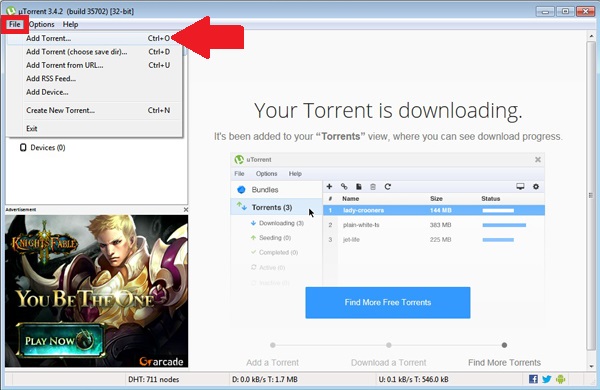Open the Twitter icon in status bar

coord(547,379)
